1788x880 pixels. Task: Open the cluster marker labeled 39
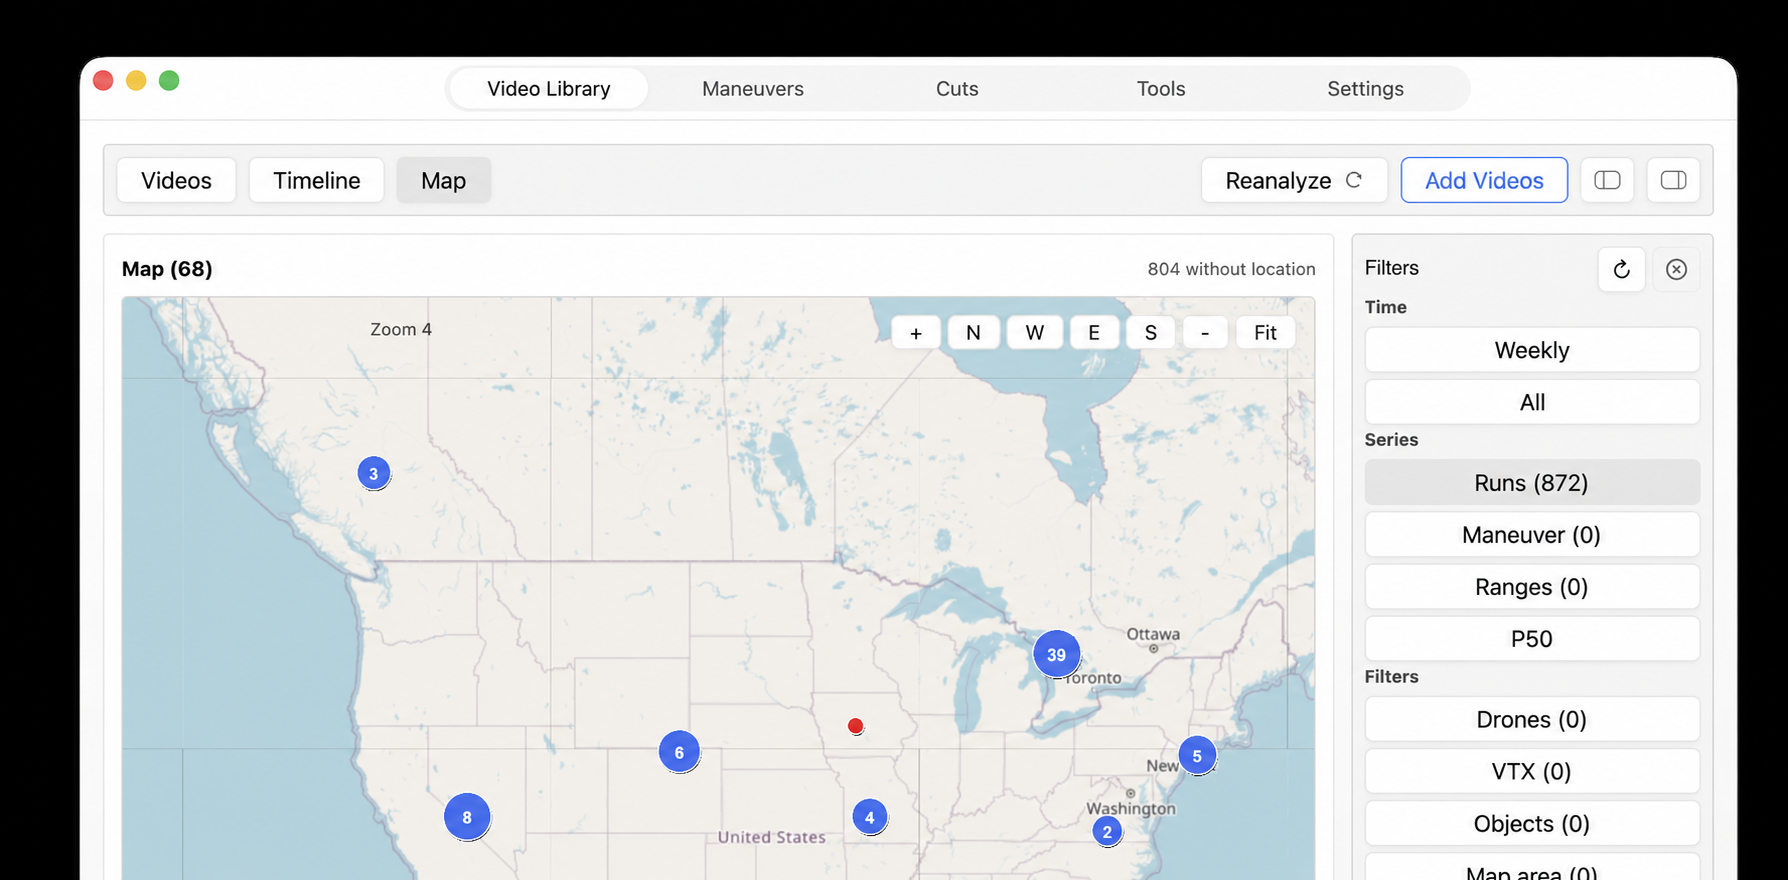pyautogui.click(x=1056, y=655)
